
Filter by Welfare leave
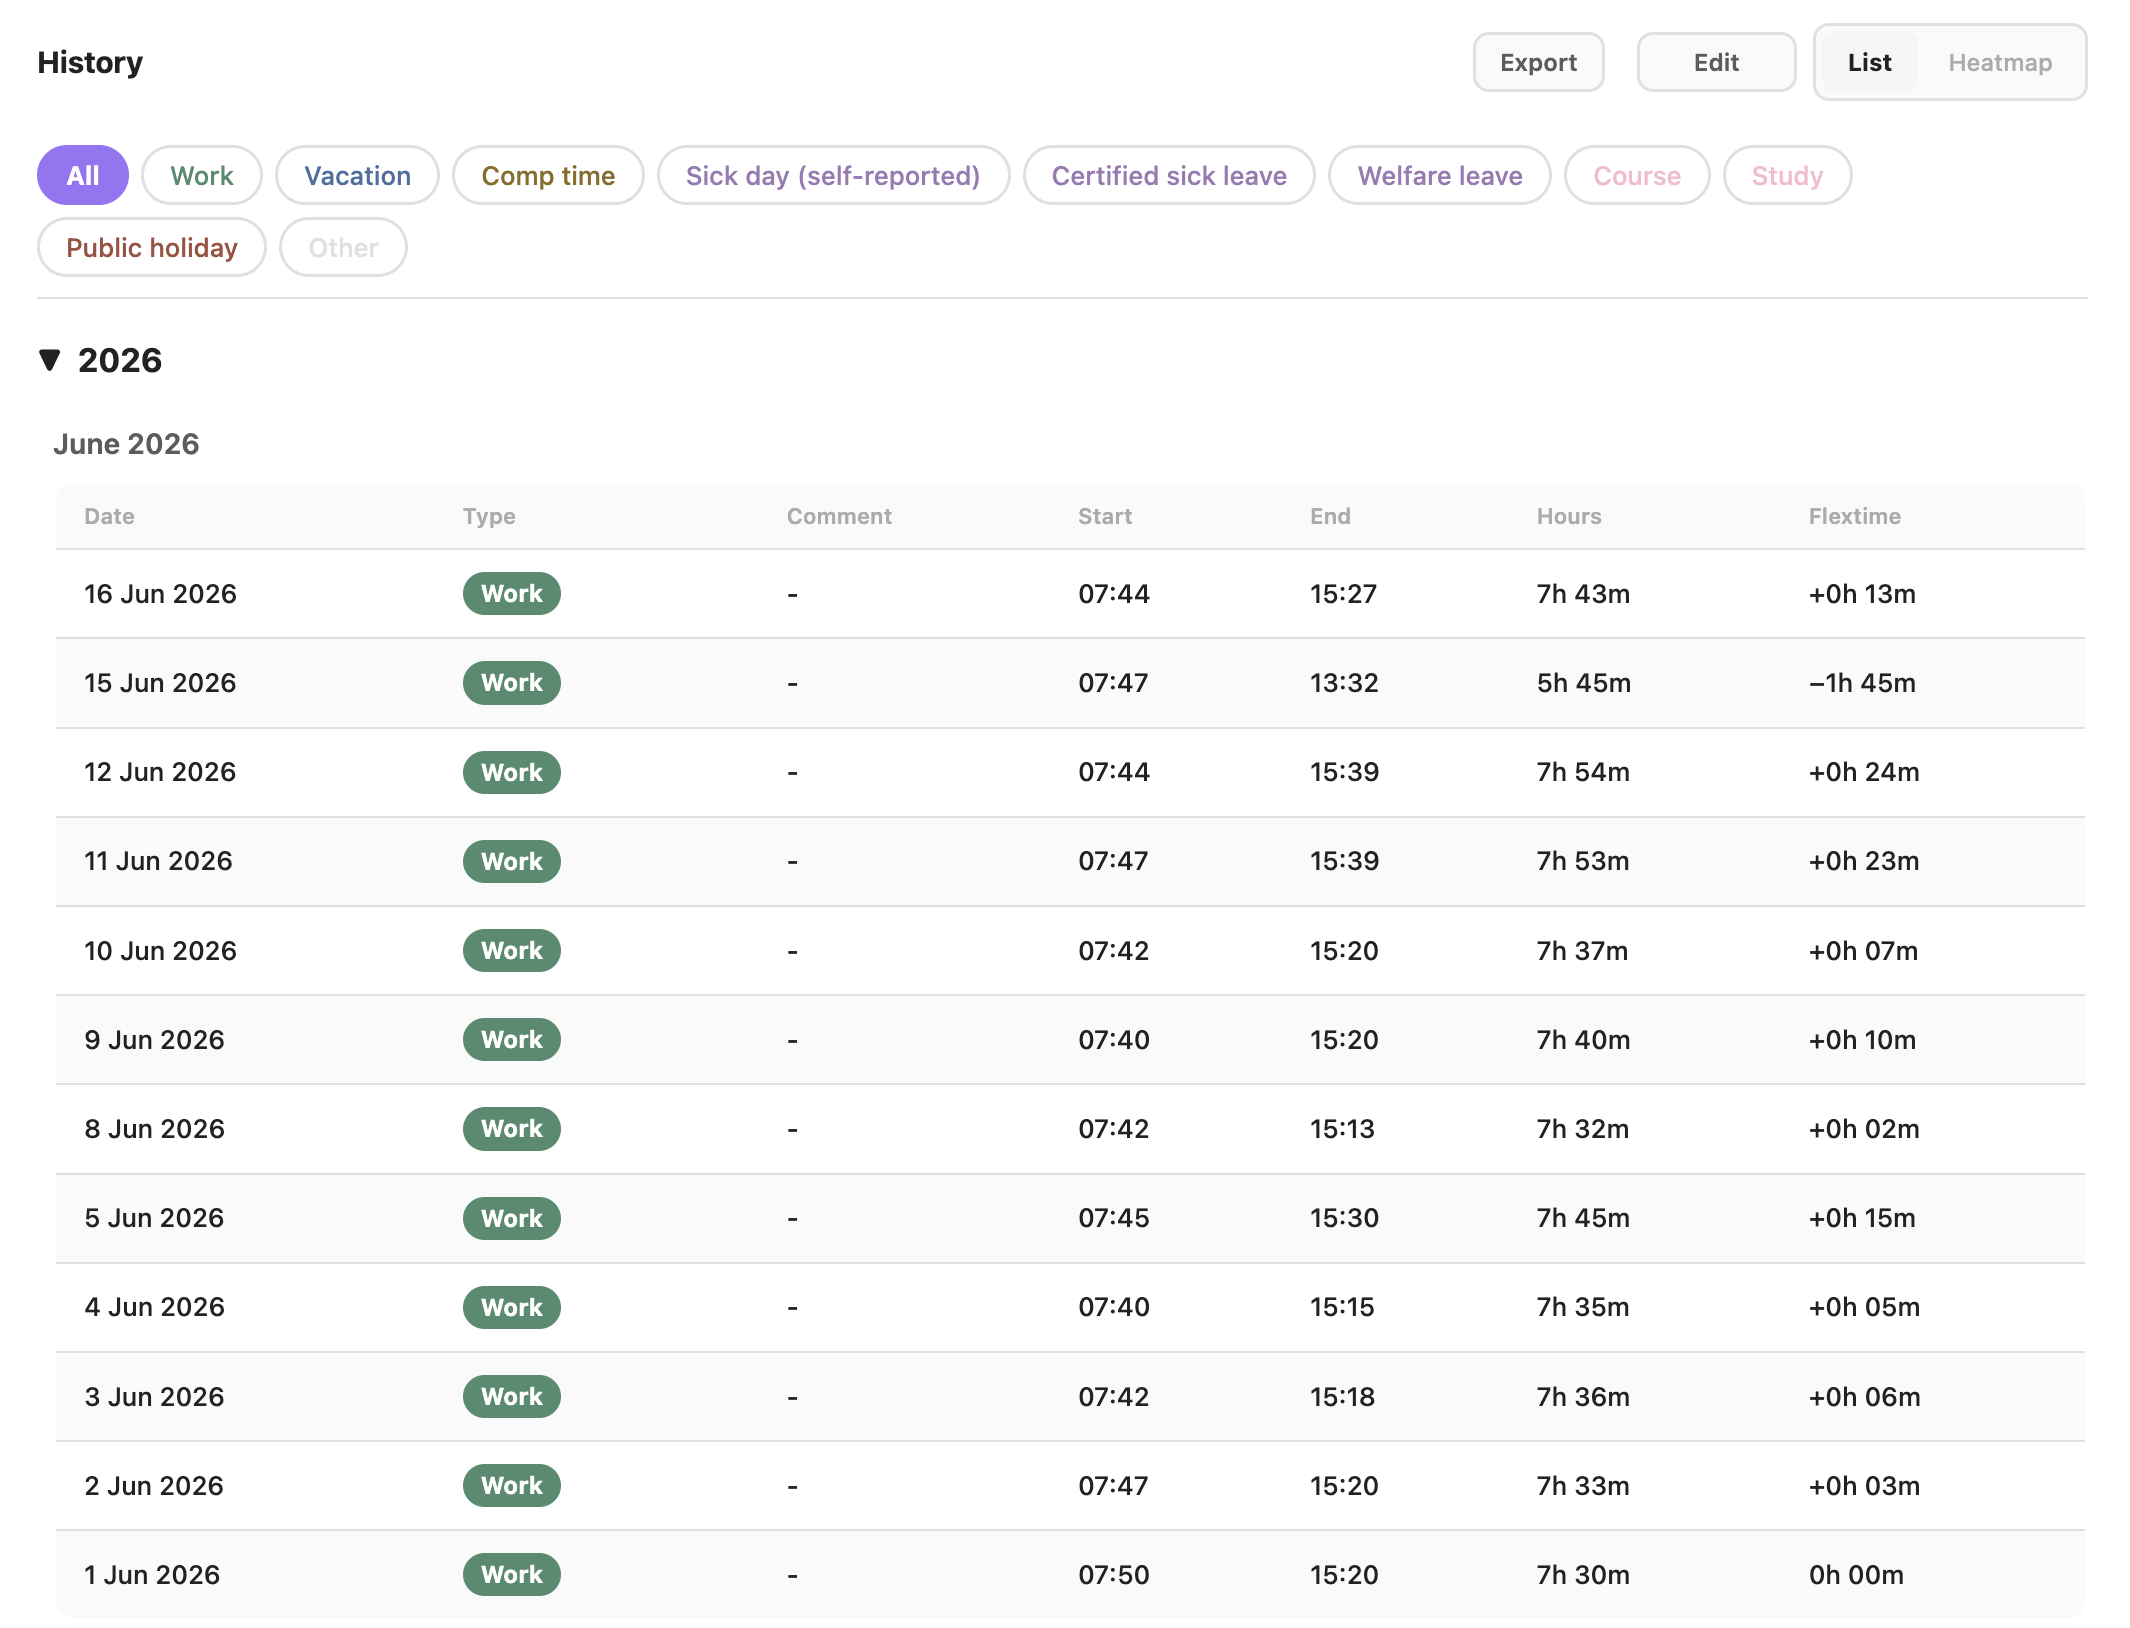tap(1440, 175)
